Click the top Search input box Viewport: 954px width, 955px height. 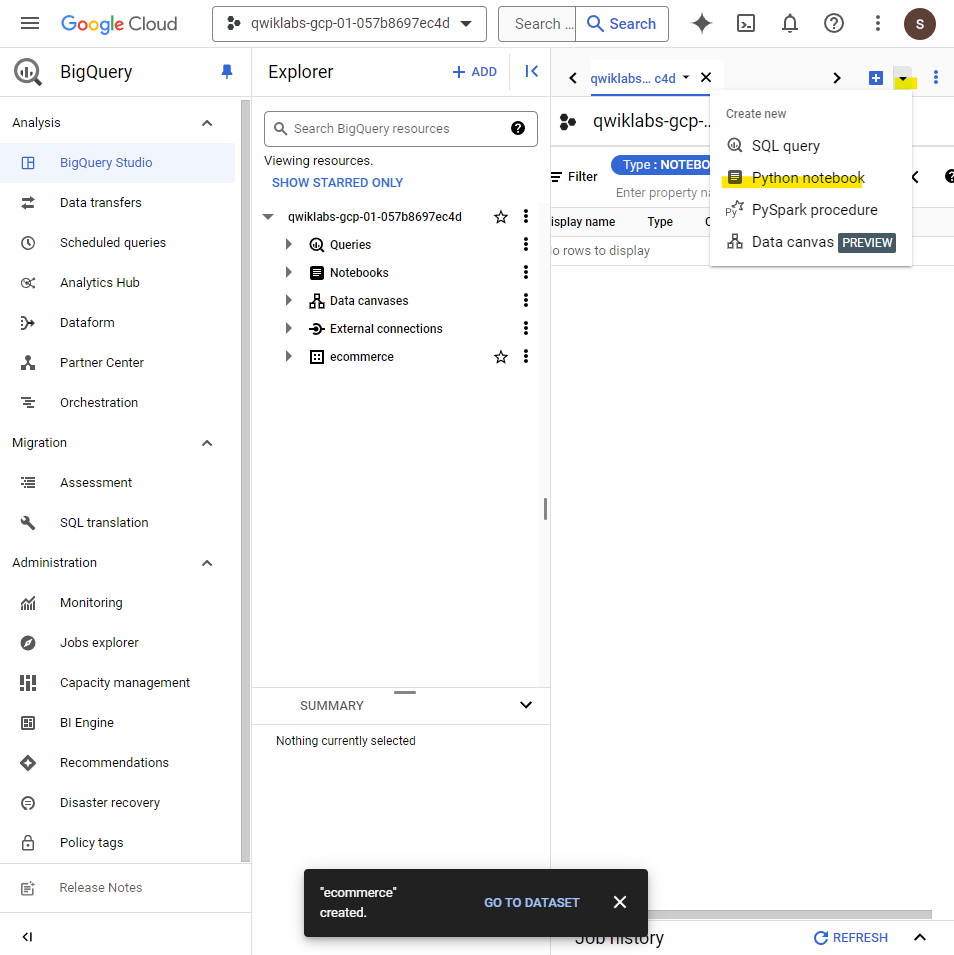[x=537, y=24]
